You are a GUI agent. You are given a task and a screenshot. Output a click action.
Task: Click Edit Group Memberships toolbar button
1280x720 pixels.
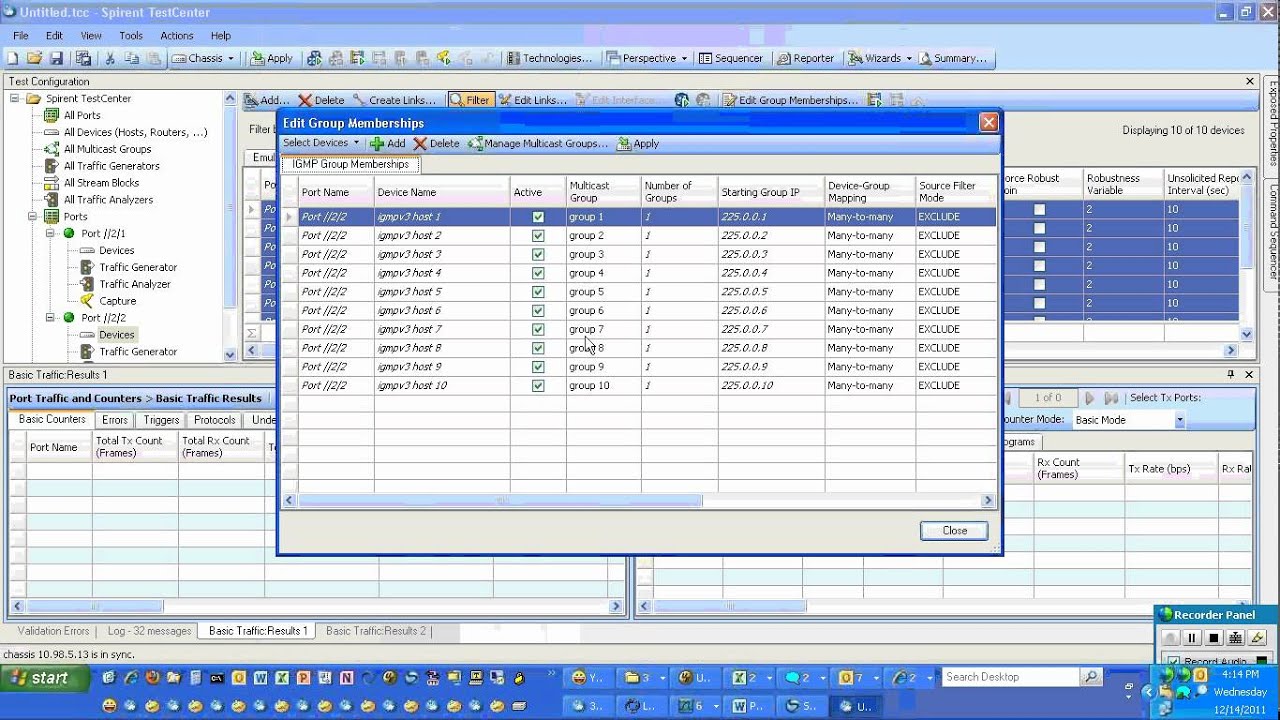[x=790, y=100]
